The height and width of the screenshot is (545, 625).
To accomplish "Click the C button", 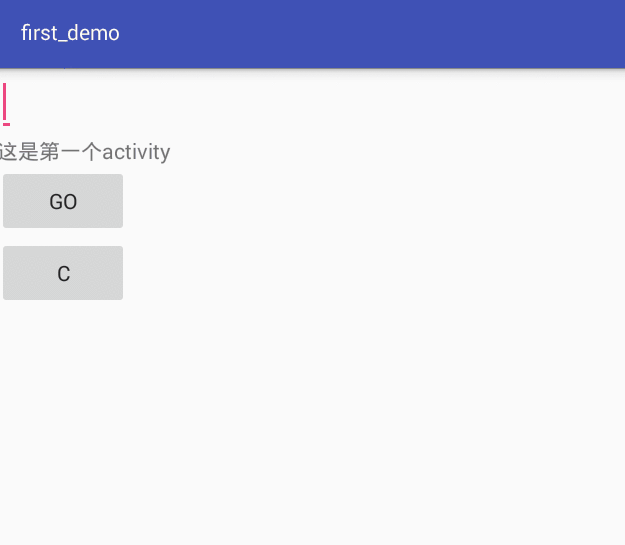I will [63, 273].
